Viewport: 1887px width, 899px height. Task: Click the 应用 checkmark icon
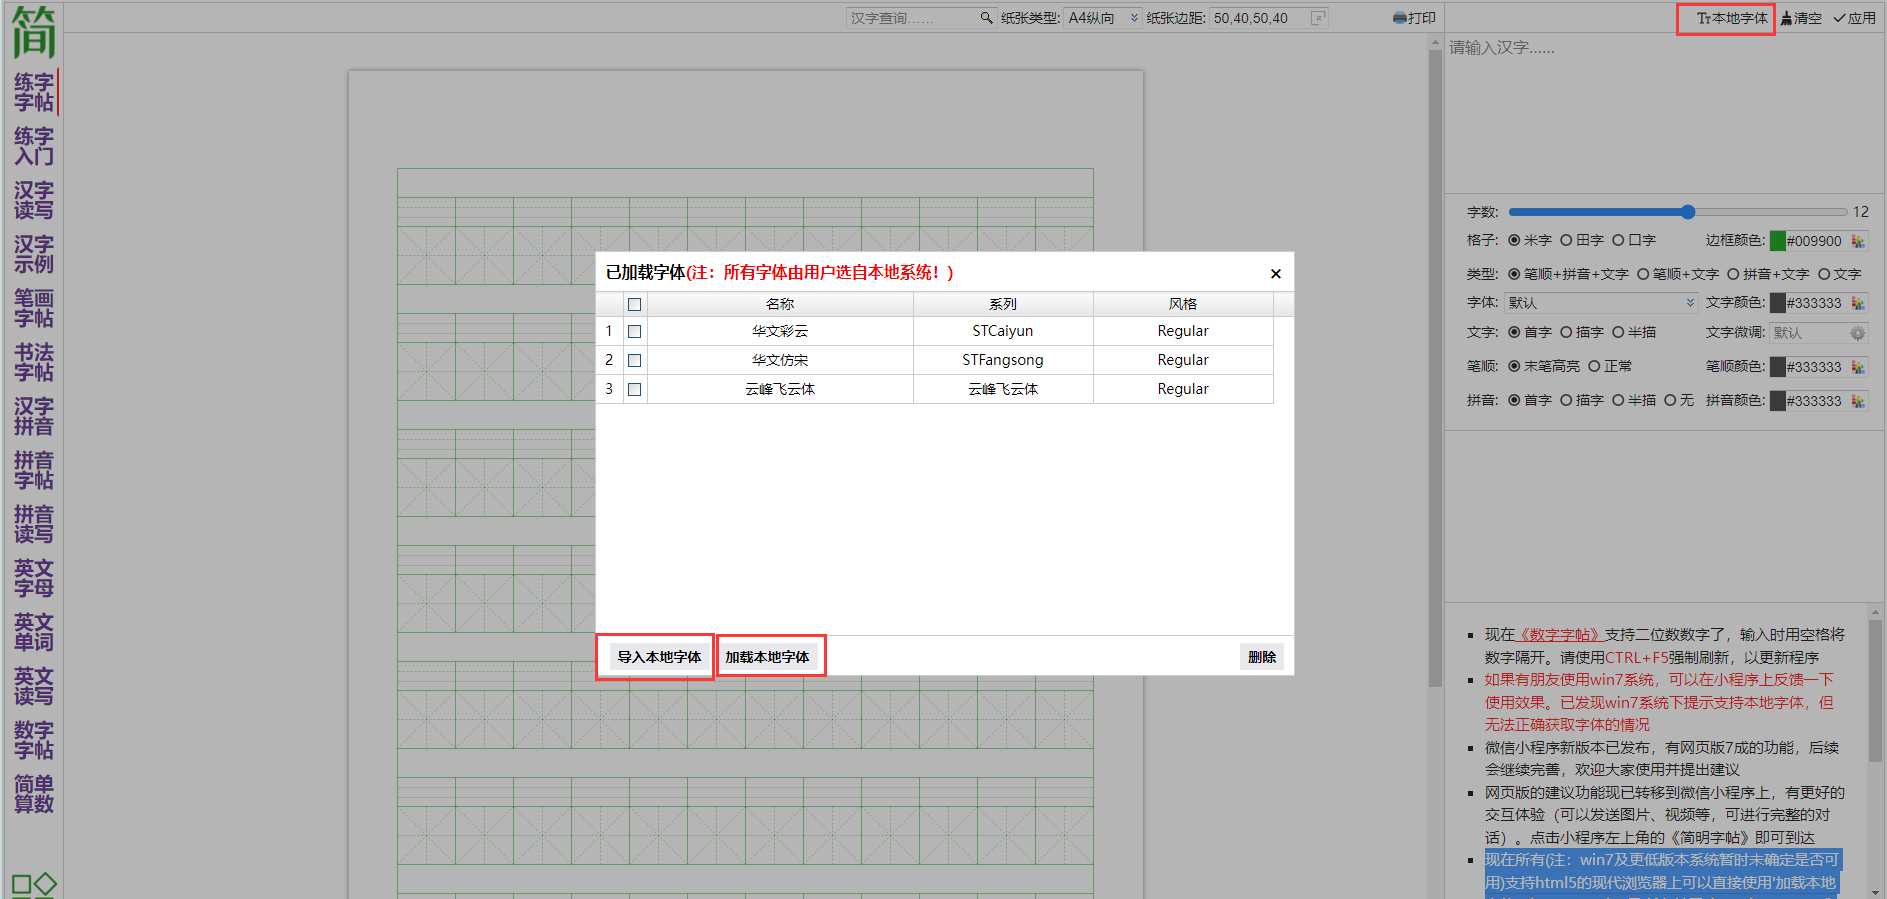(1839, 18)
